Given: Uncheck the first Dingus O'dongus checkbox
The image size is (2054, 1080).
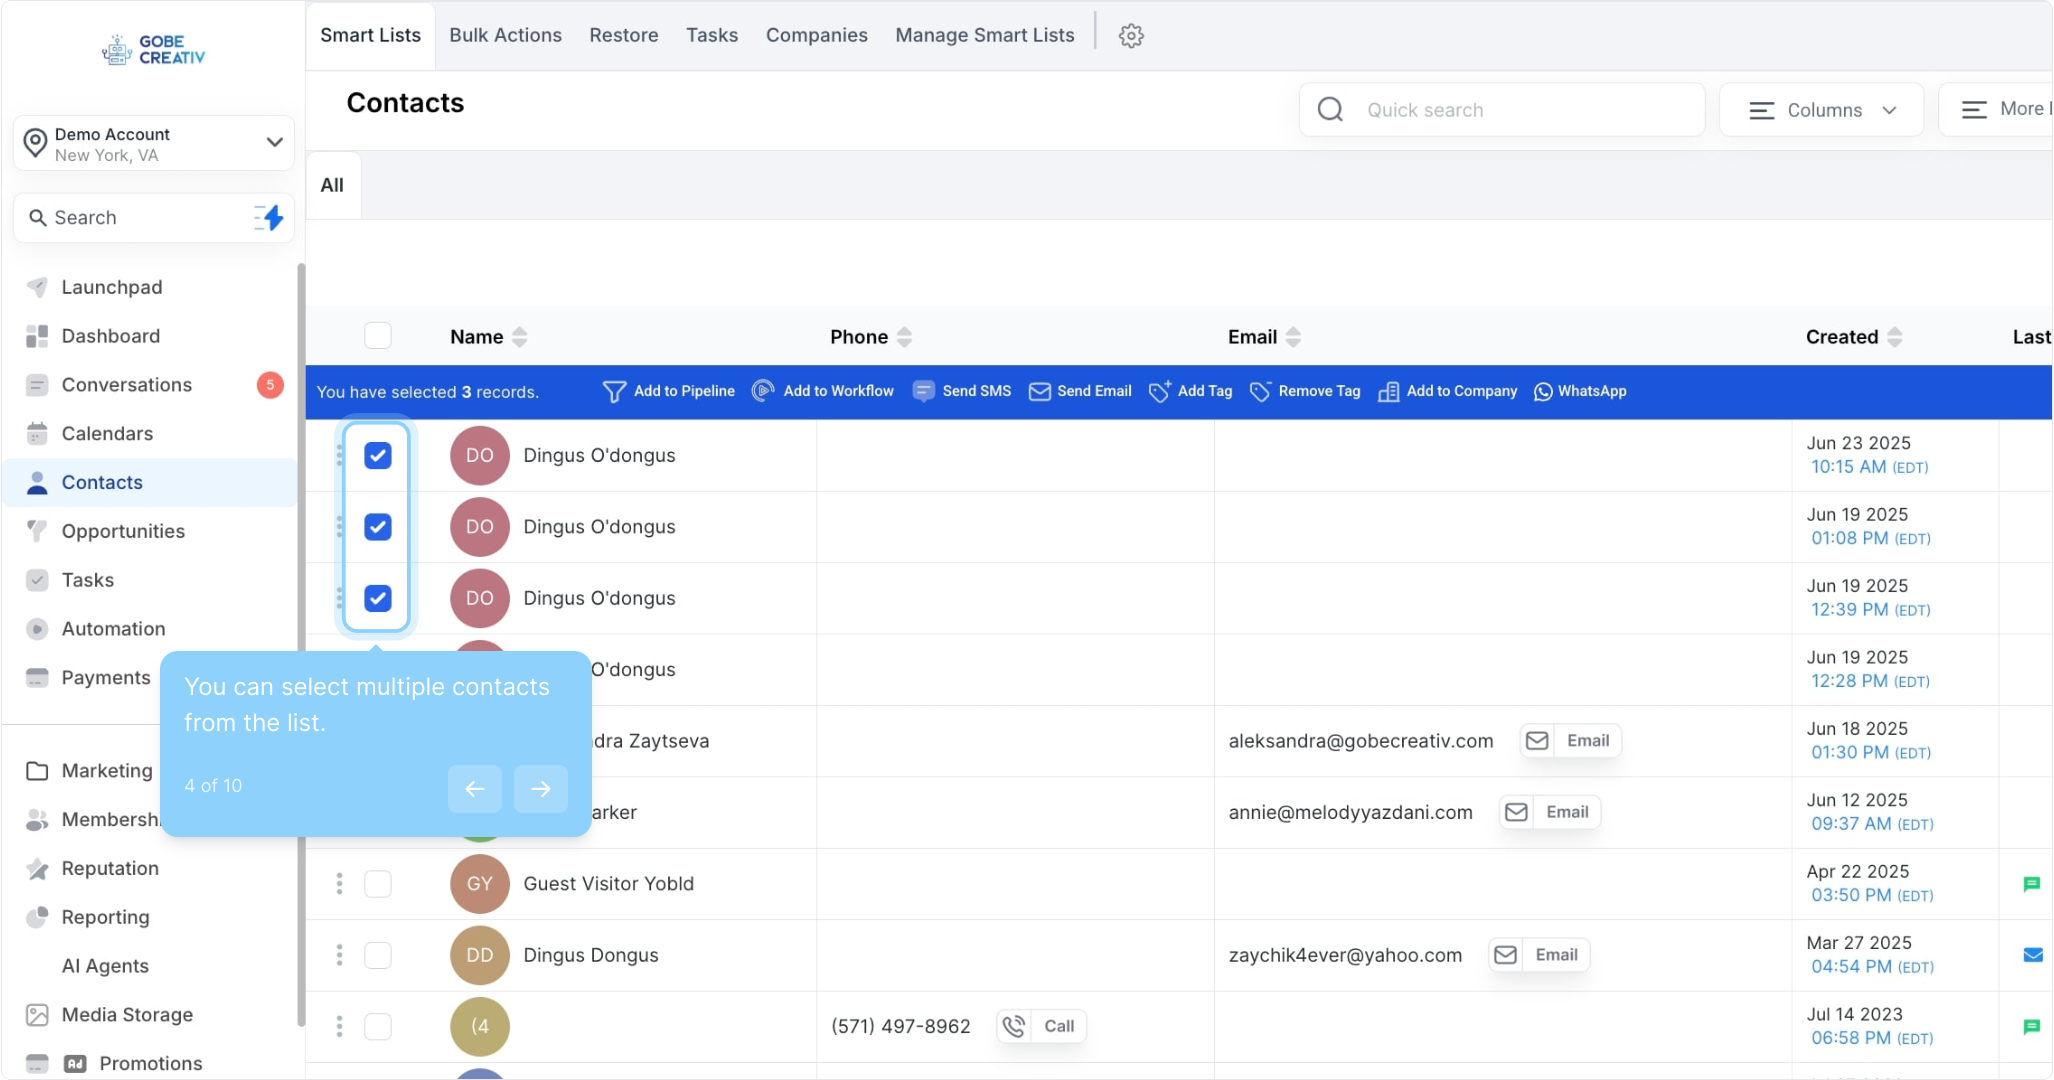Looking at the screenshot, I should coord(378,456).
